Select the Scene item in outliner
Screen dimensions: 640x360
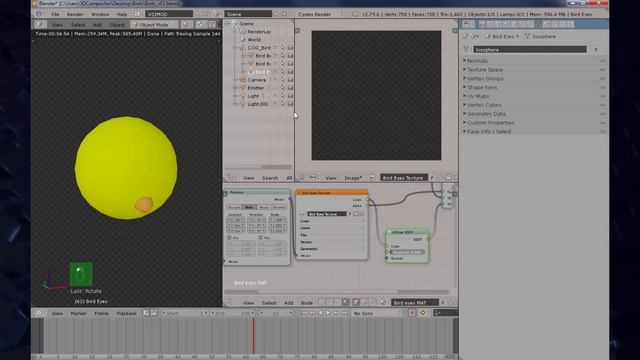pos(246,24)
